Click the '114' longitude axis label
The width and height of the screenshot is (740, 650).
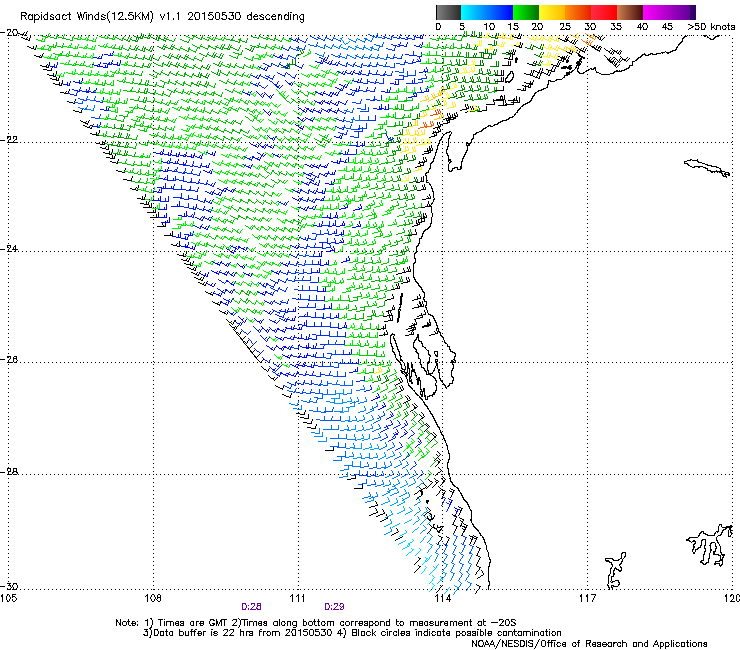click(442, 599)
